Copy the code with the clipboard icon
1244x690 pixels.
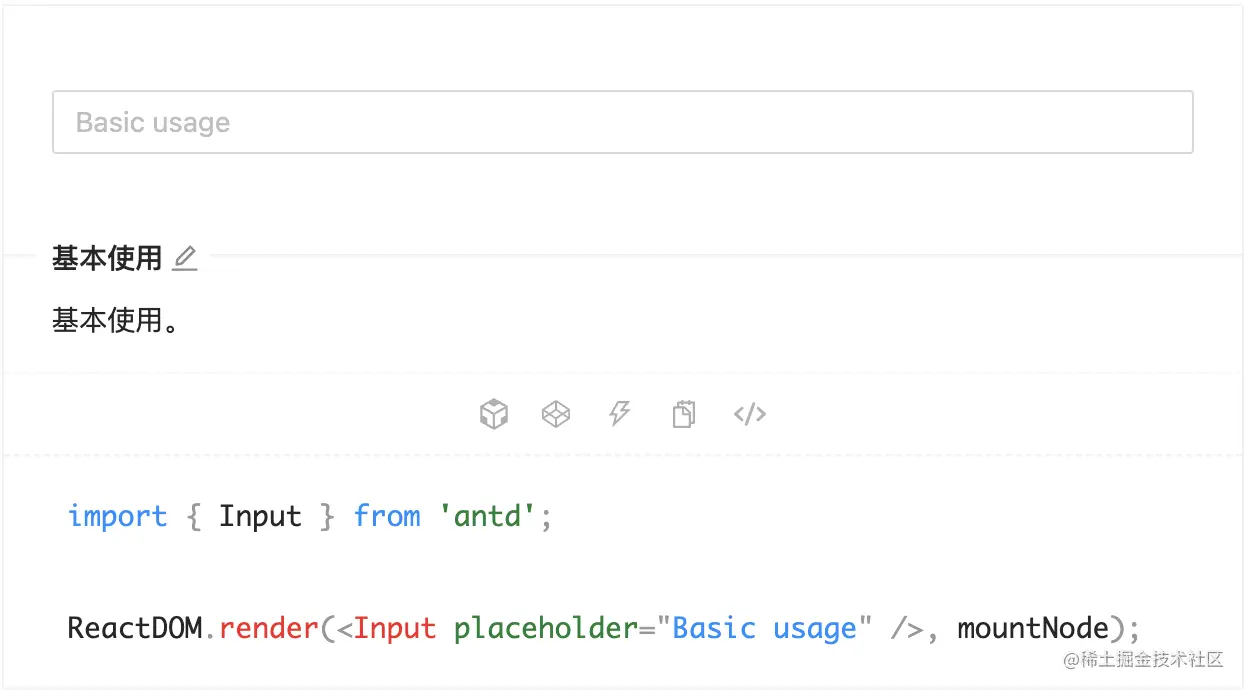coord(684,414)
